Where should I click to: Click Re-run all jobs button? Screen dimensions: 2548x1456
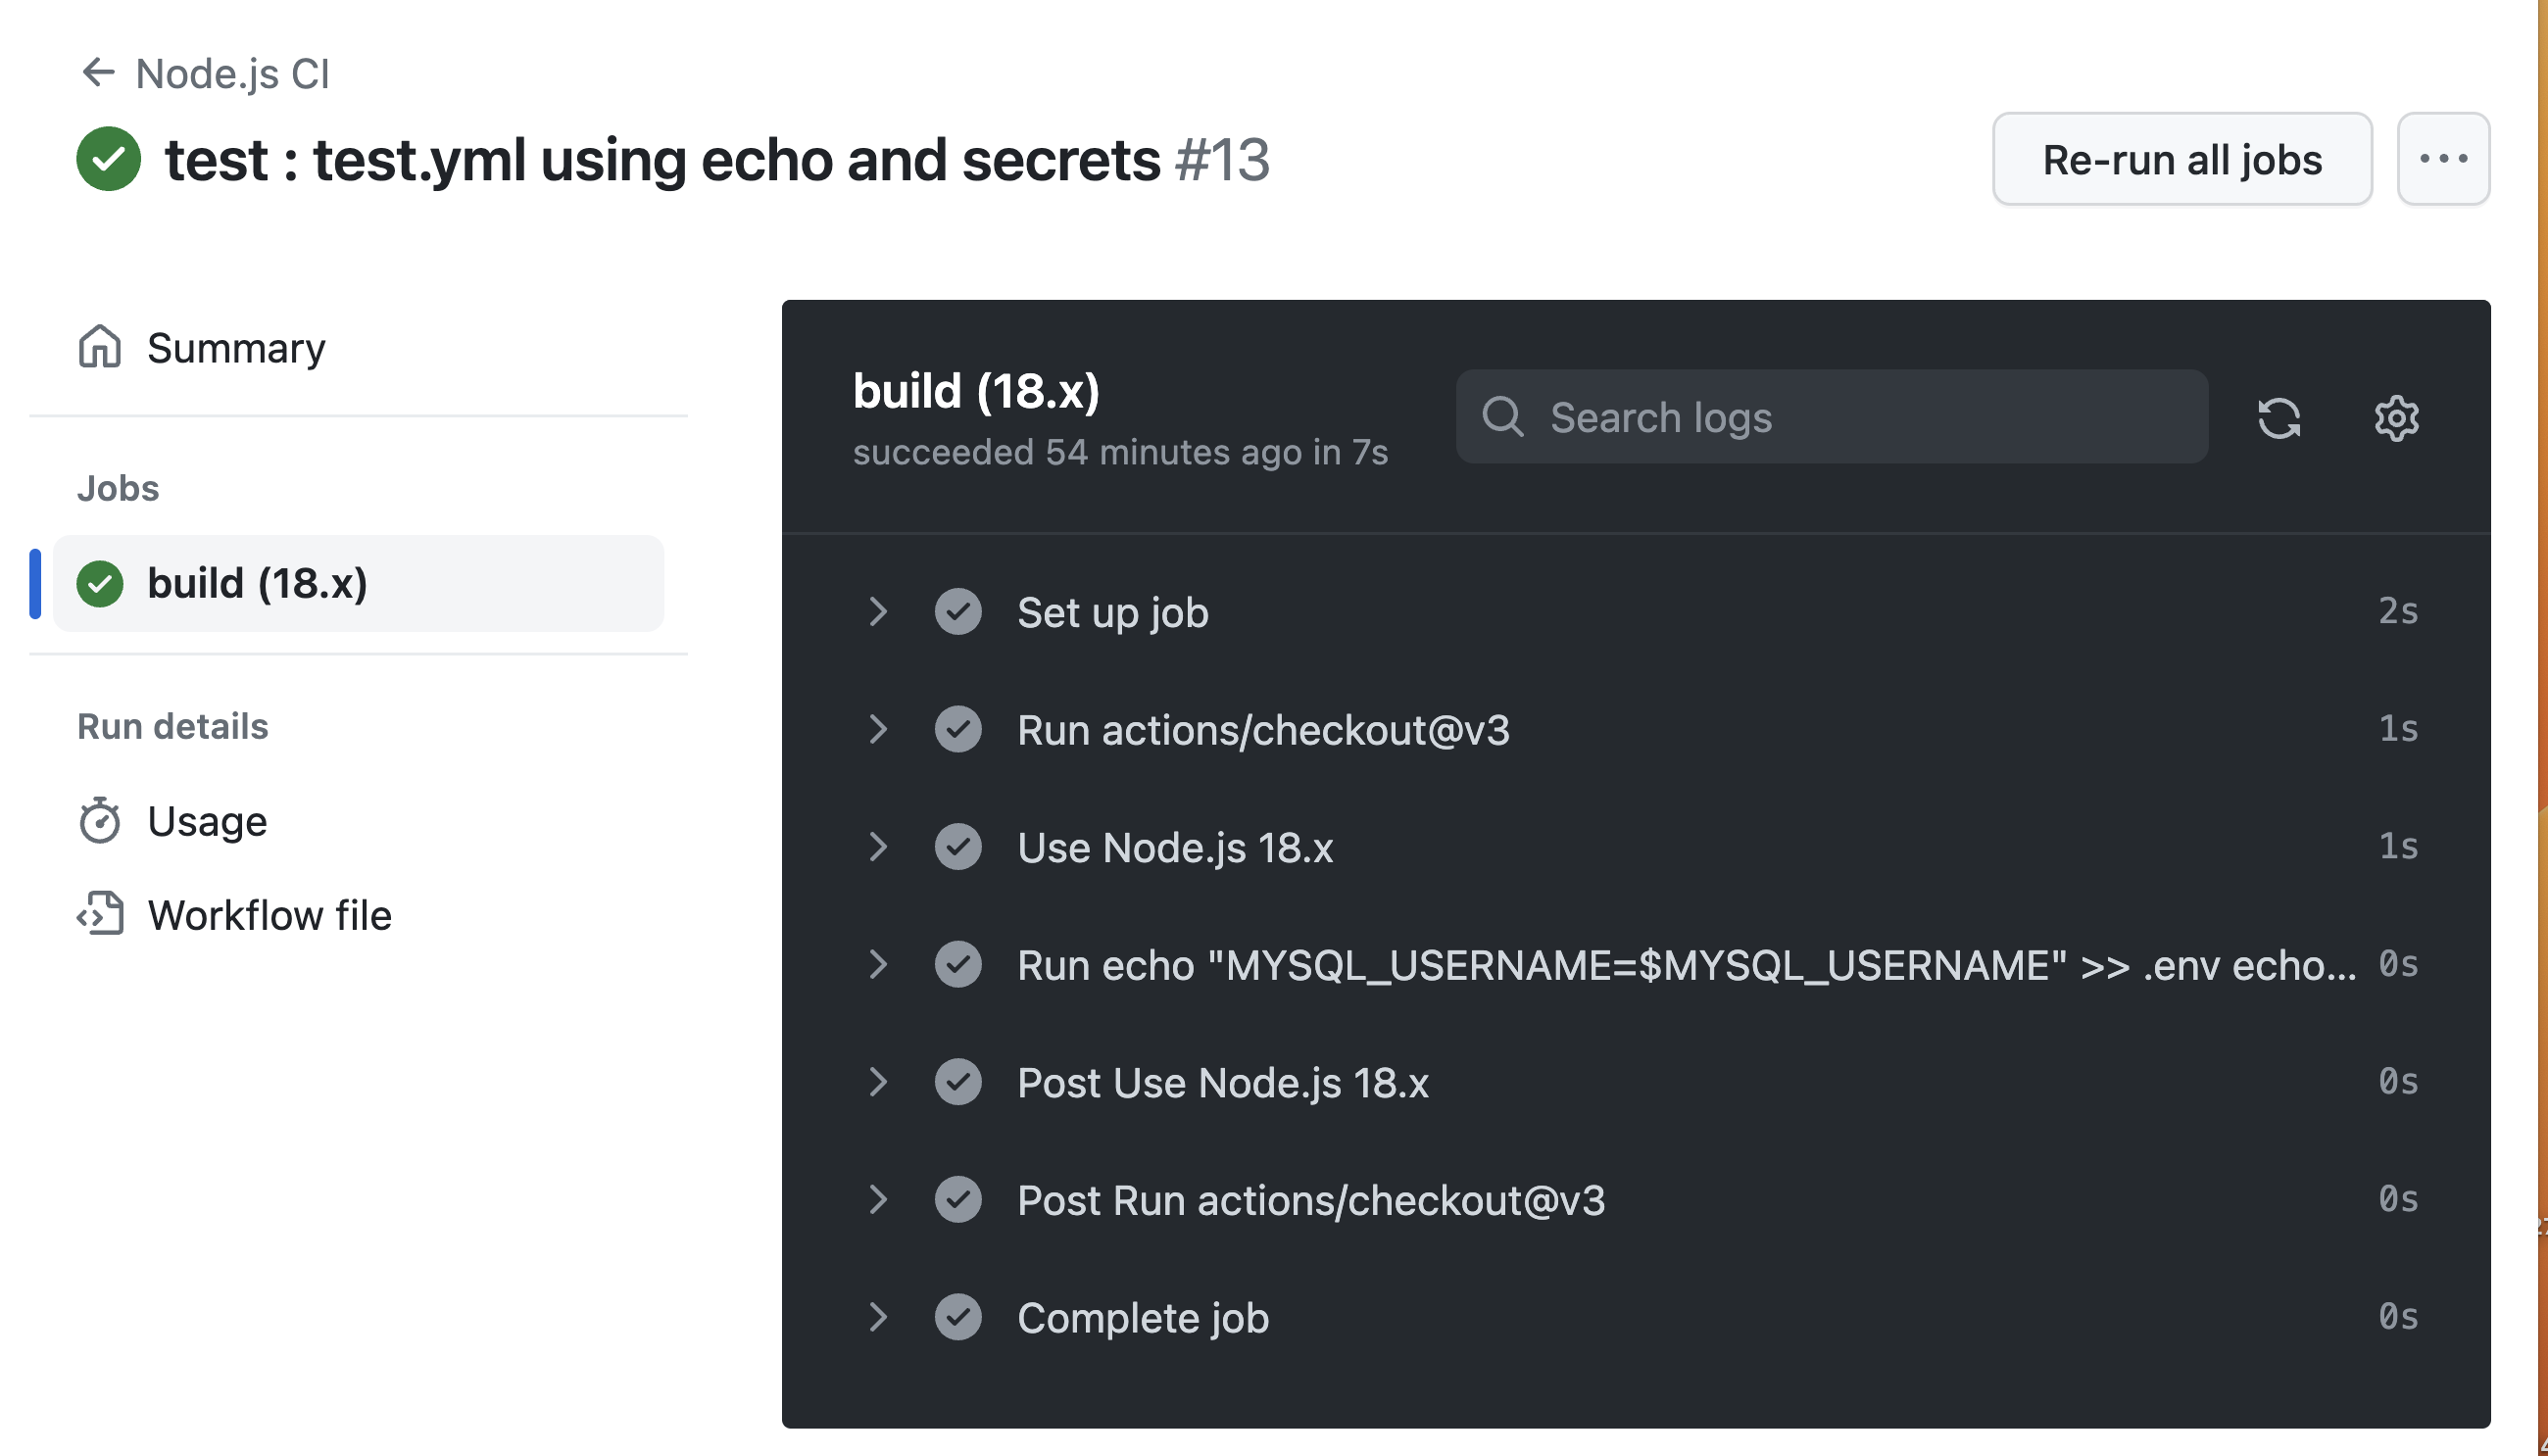click(x=2182, y=159)
